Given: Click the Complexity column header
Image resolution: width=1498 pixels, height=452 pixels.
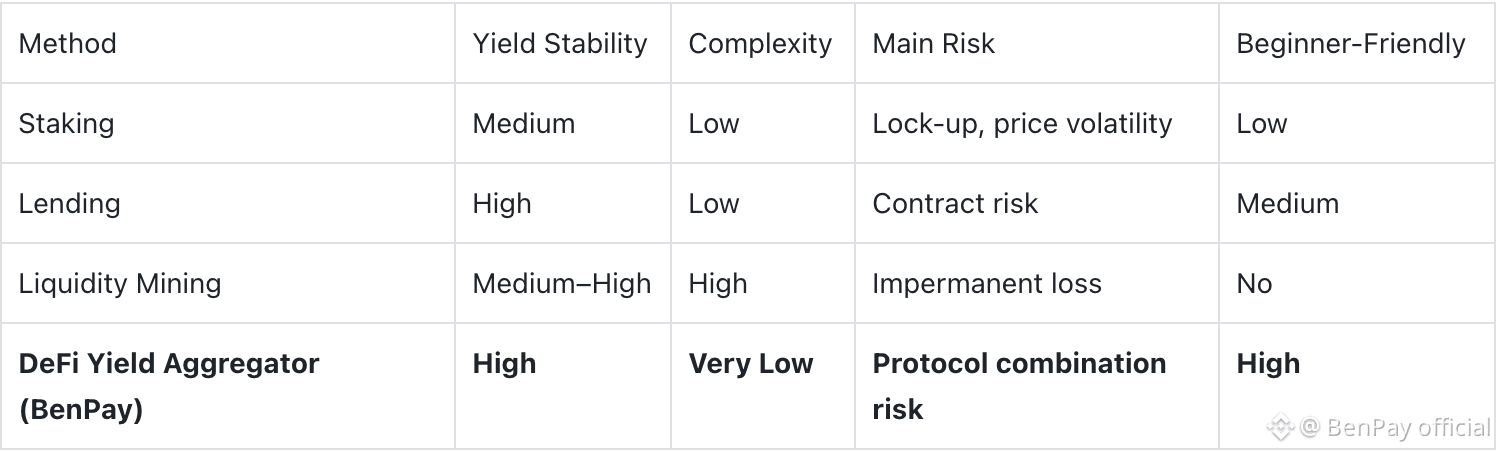Looking at the screenshot, I should (x=760, y=43).
